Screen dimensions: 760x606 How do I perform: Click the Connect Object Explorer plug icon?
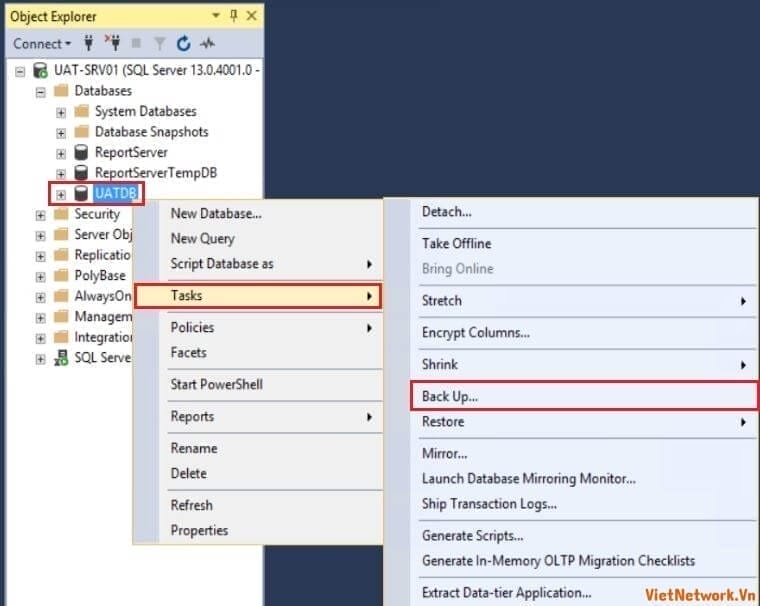click(89, 44)
